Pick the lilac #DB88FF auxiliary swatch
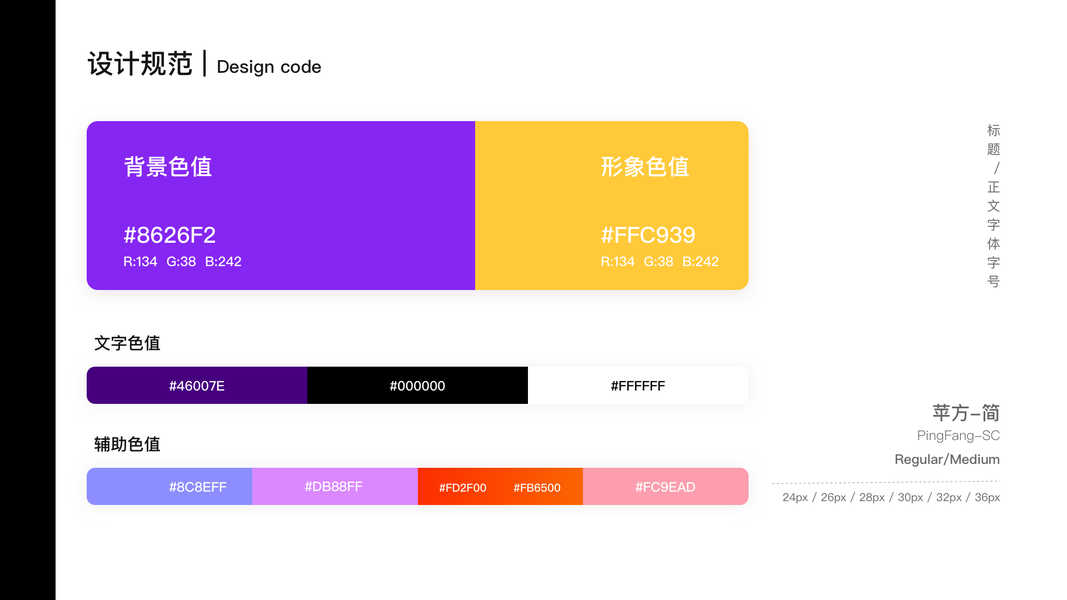Viewport: 1067px width, 600px height. coord(334,487)
